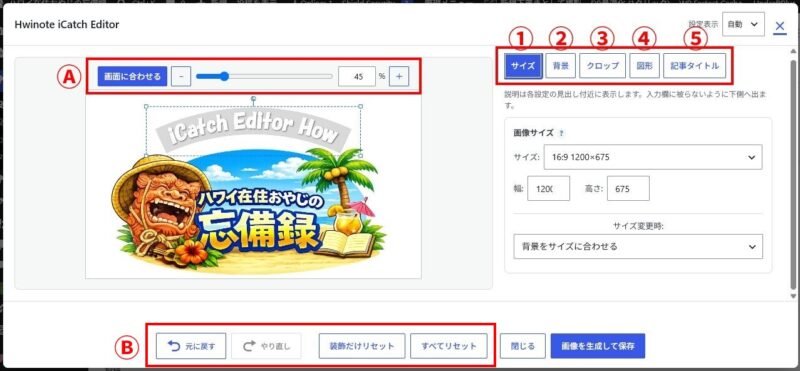Select the rotation handle above the title text
This screenshot has height=371, width=800.
point(254,98)
